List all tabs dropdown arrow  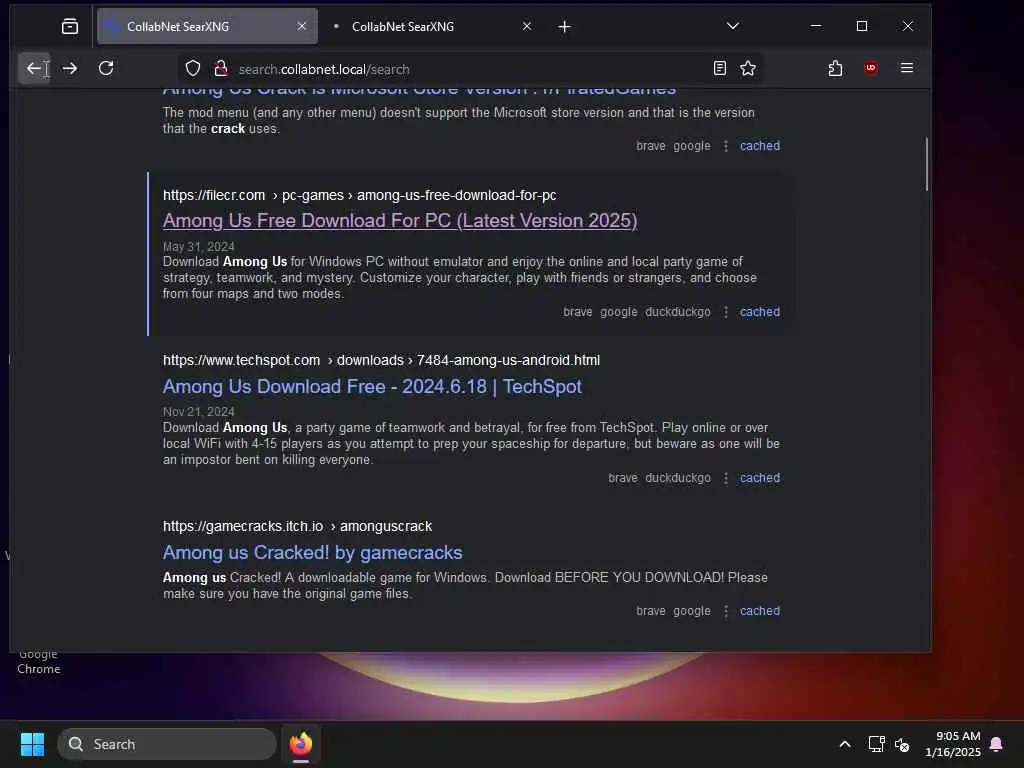(733, 26)
